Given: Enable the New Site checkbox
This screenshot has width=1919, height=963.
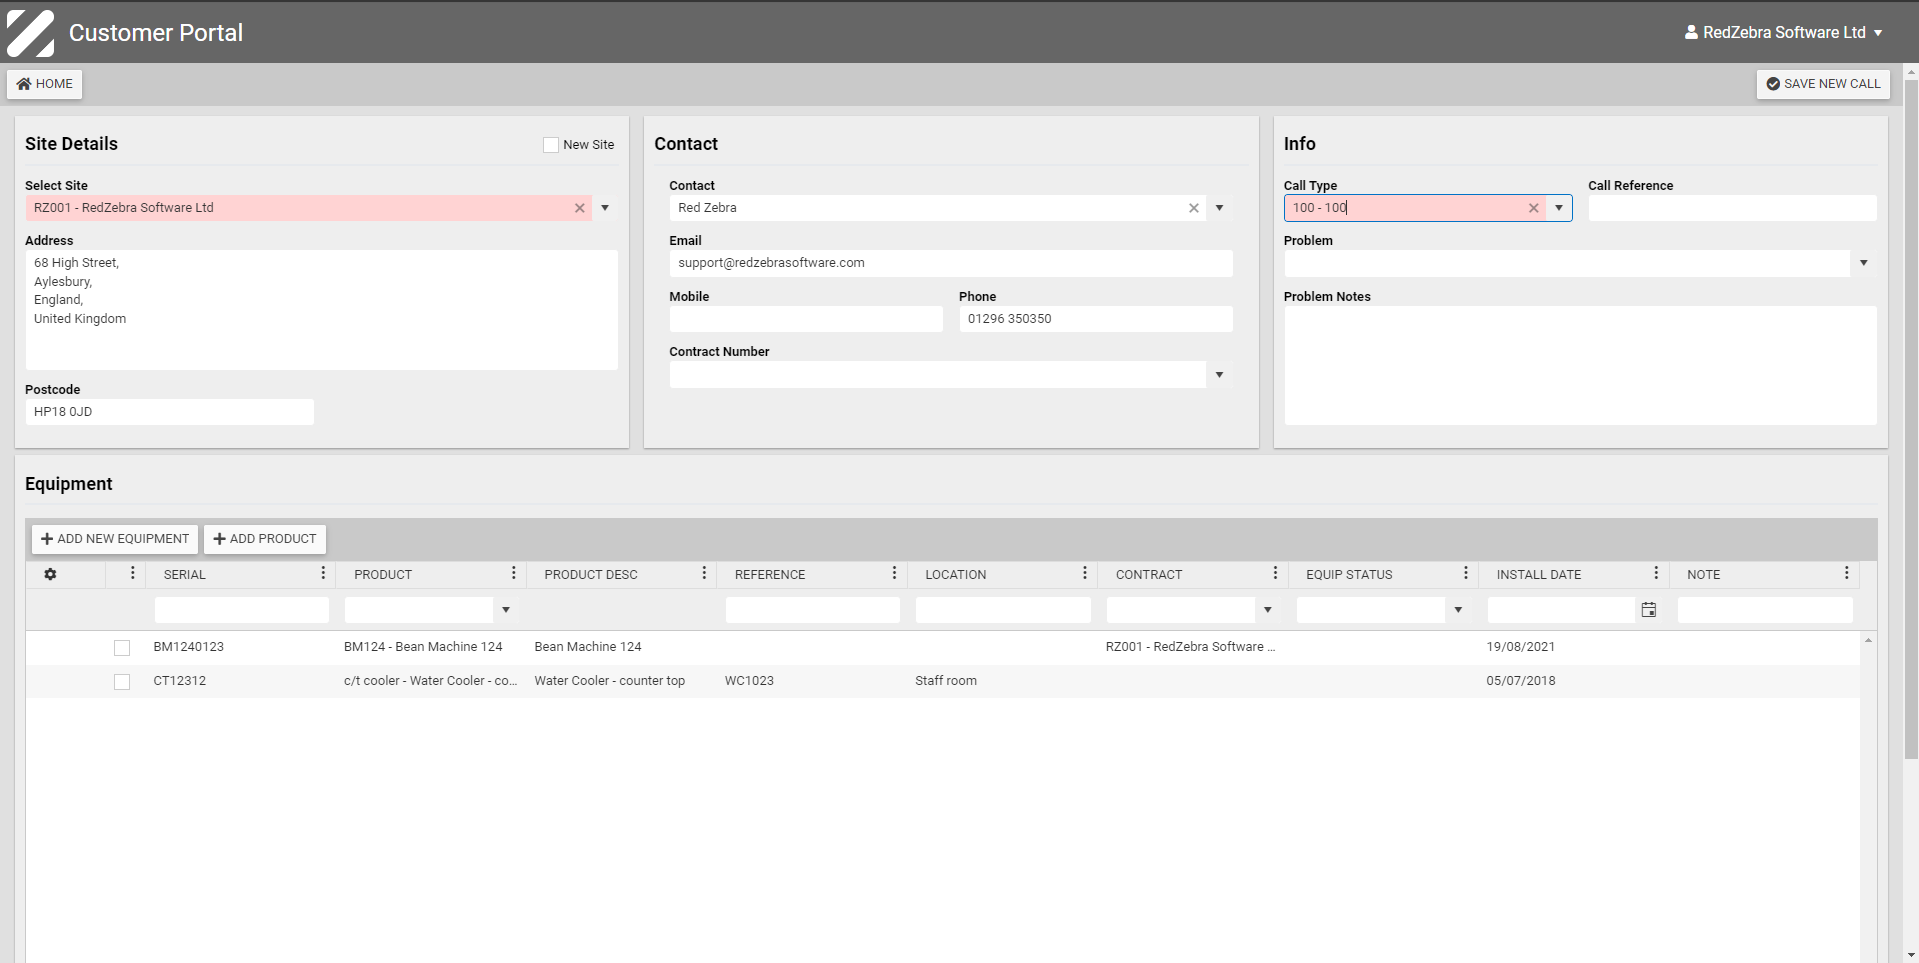Looking at the screenshot, I should pyautogui.click(x=551, y=145).
